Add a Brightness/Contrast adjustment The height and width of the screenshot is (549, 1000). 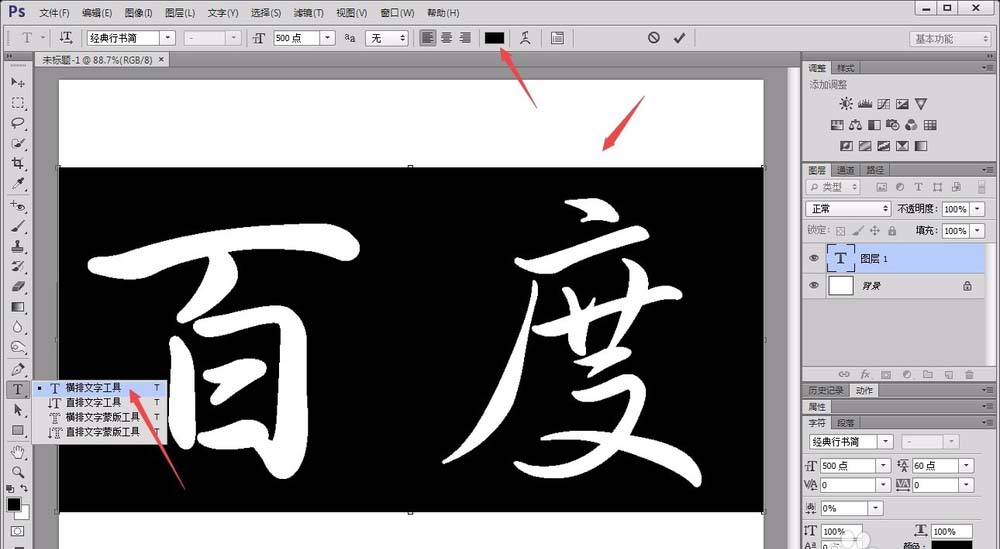846,103
